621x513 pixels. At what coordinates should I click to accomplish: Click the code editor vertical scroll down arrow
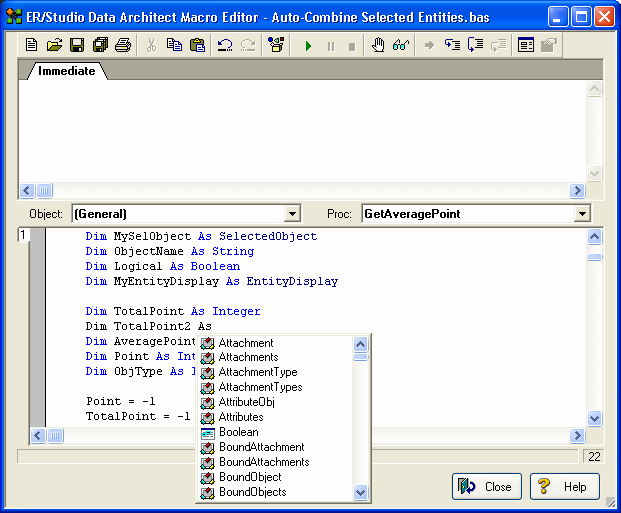(594, 418)
